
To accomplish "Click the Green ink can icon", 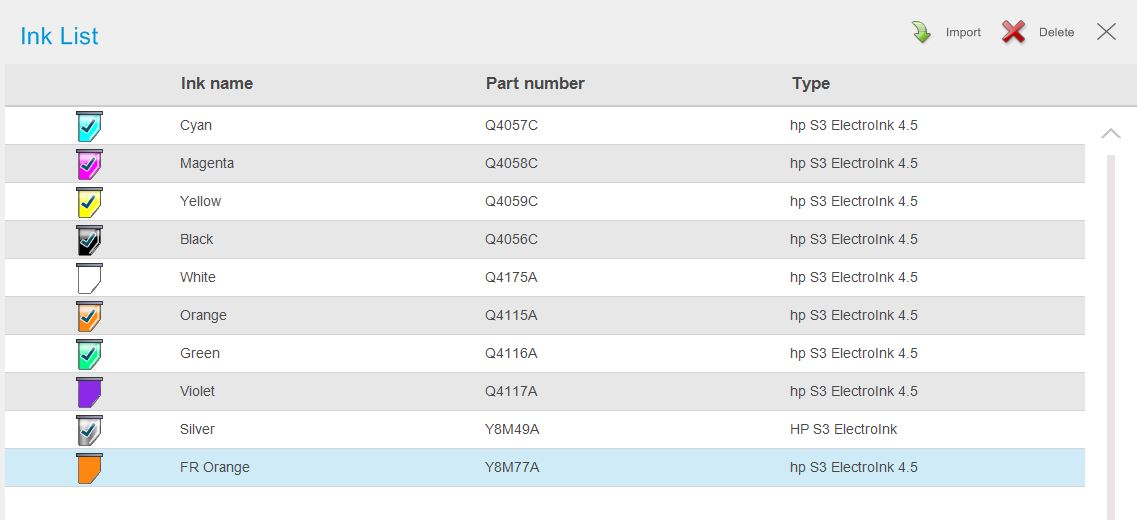I will pyautogui.click(x=89, y=354).
